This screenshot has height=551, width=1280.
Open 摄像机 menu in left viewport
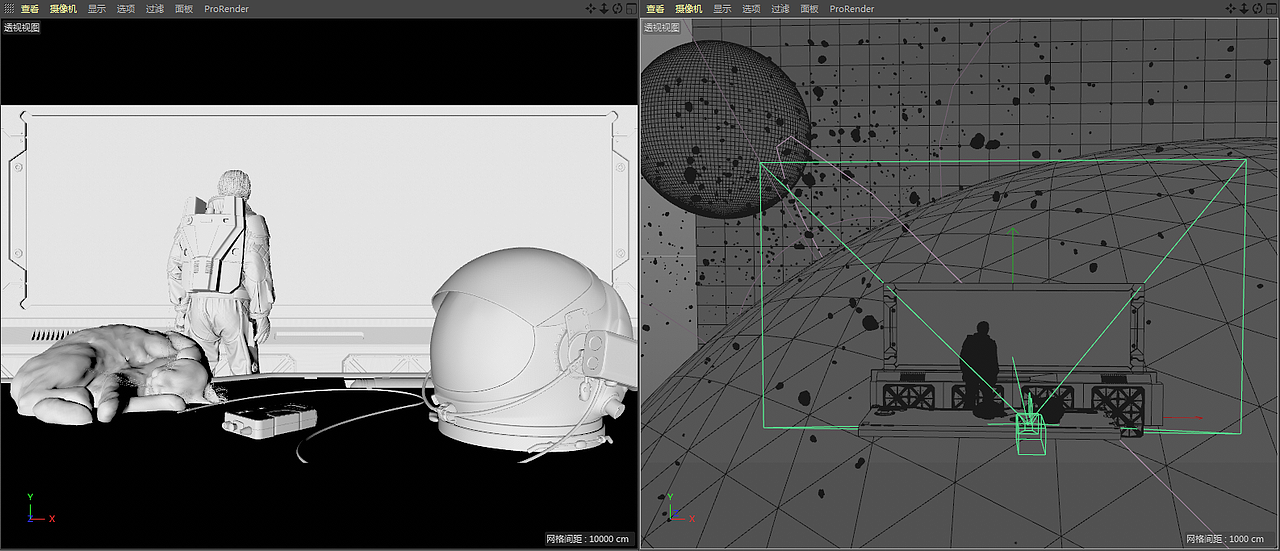click(65, 8)
